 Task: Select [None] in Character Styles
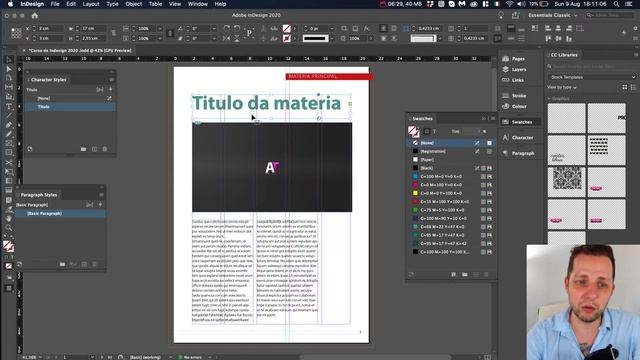pos(70,98)
